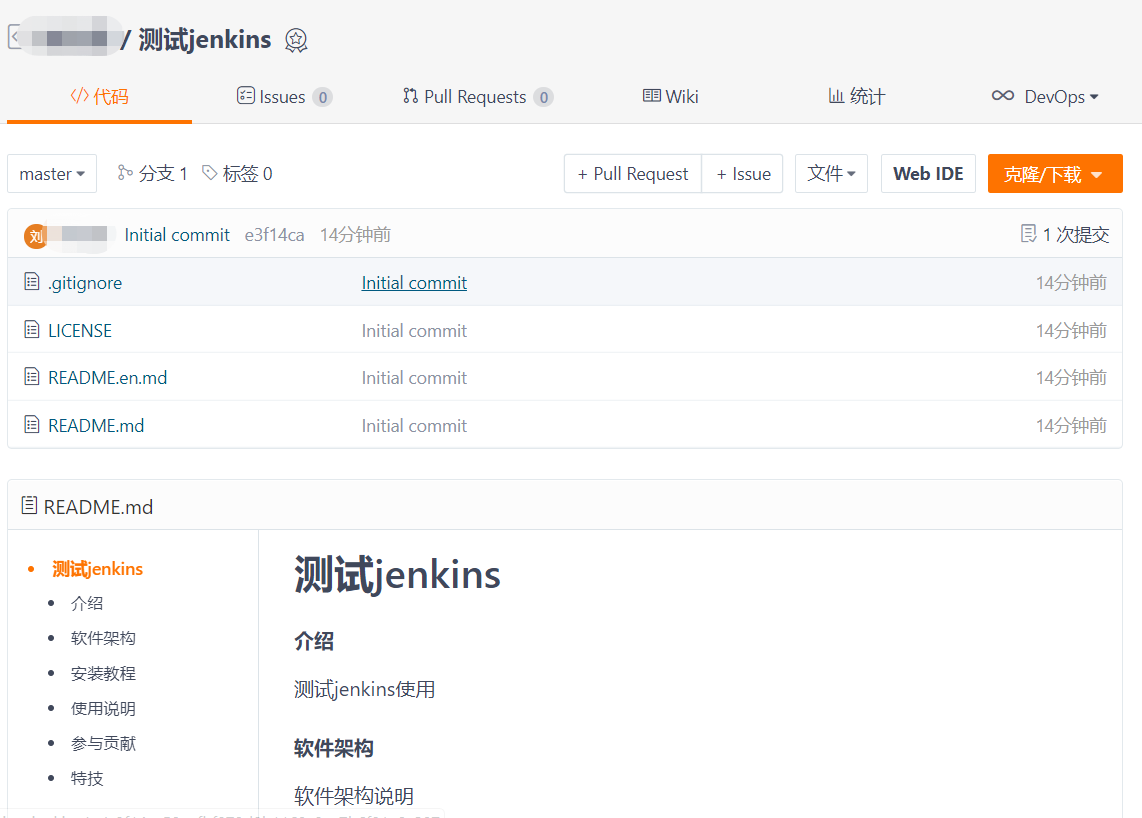Open the .gitignore file
Image resolution: width=1142 pixels, height=818 pixels.
(84, 283)
